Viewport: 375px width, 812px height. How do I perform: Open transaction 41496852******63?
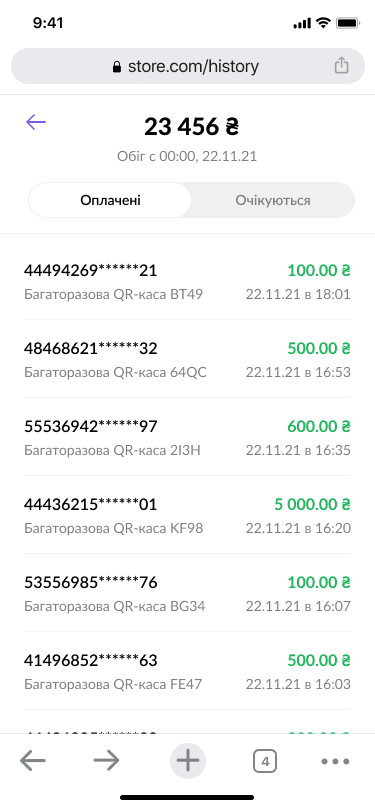[188, 671]
